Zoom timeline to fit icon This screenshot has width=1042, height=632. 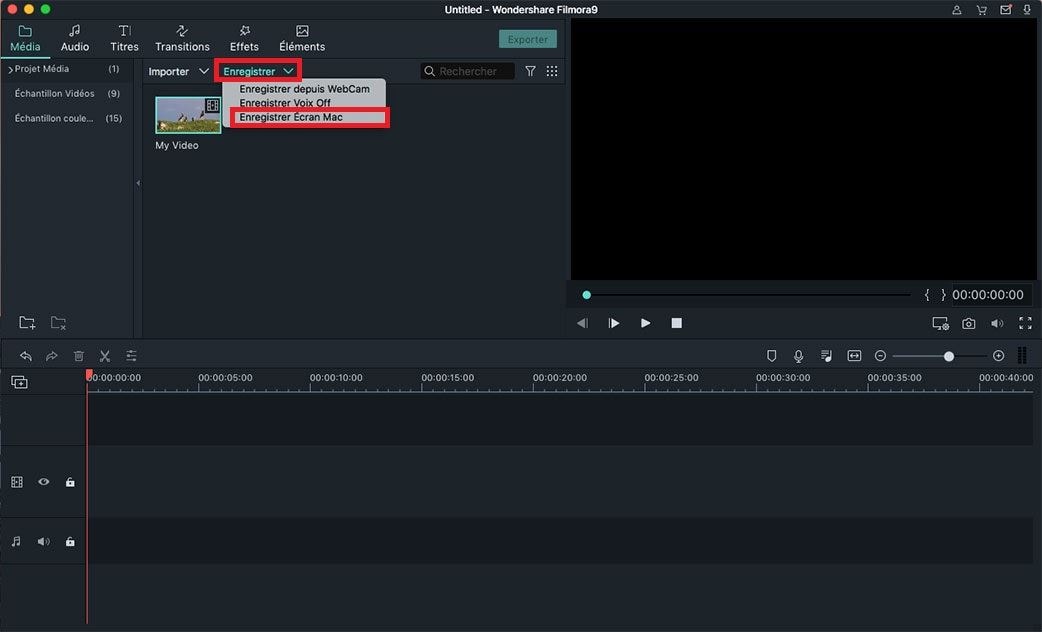pos(855,356)
